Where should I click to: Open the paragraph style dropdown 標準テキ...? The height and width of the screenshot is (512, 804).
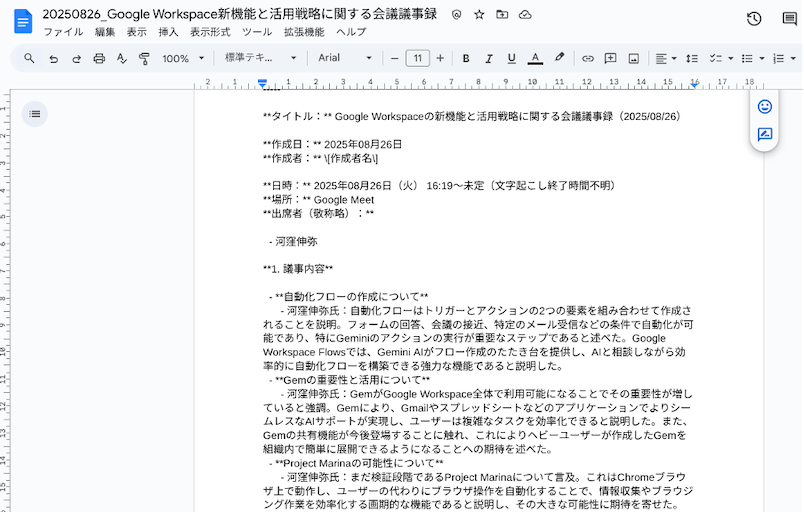[260, 58]
